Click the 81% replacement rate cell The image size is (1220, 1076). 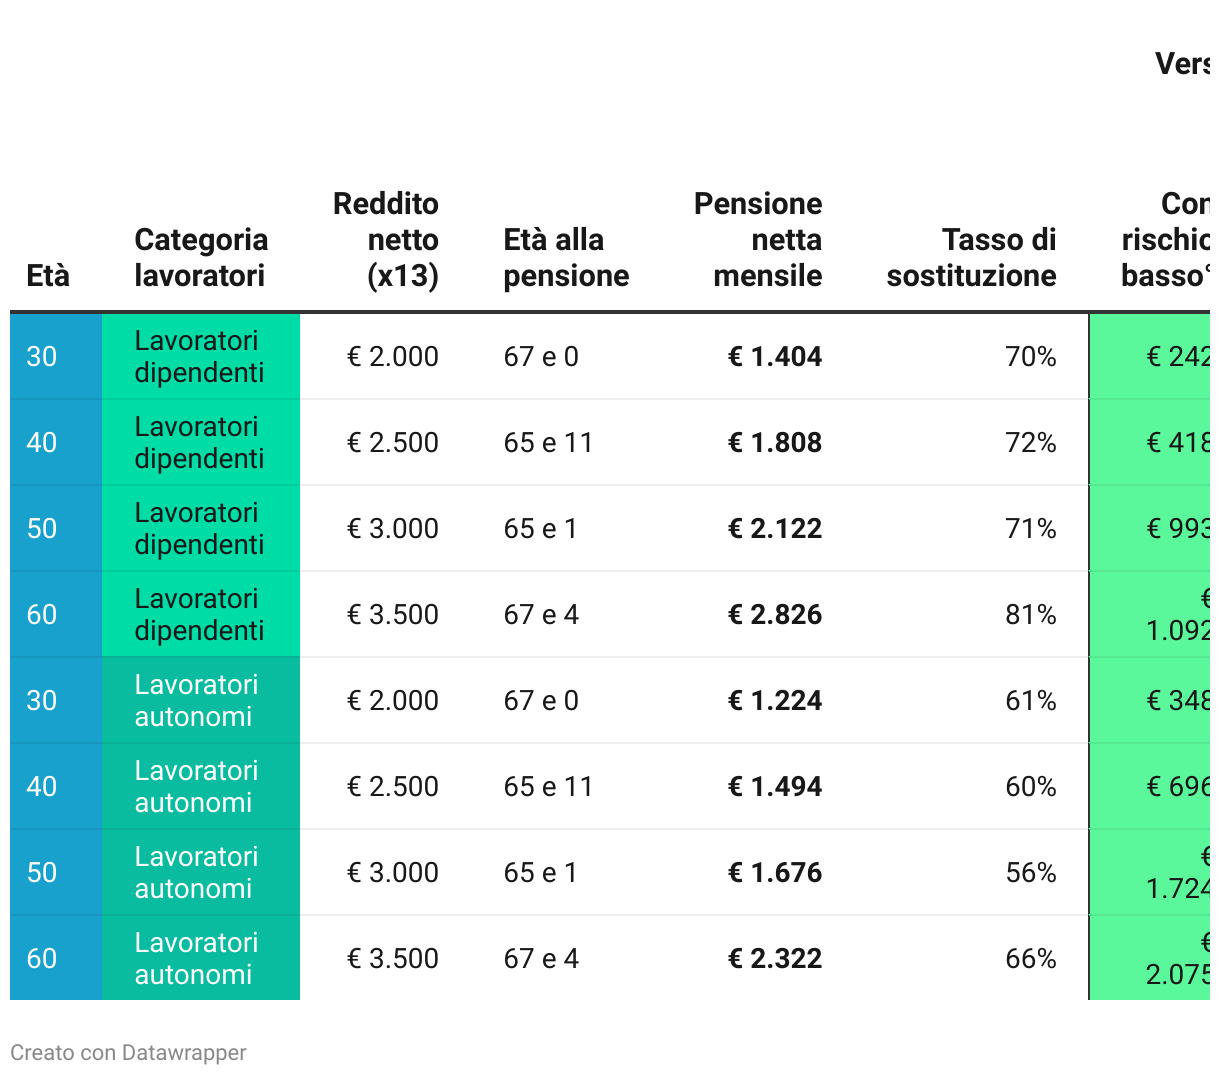coord(1031,615)
